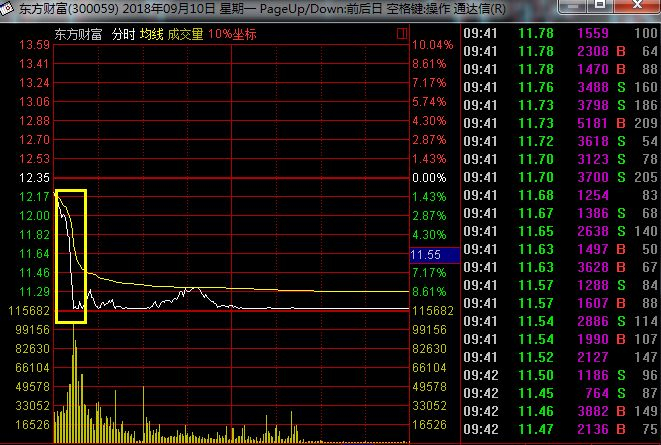
Task: Select the 09:42 trade row priced 11.50
Action: [x=560, y=375]
